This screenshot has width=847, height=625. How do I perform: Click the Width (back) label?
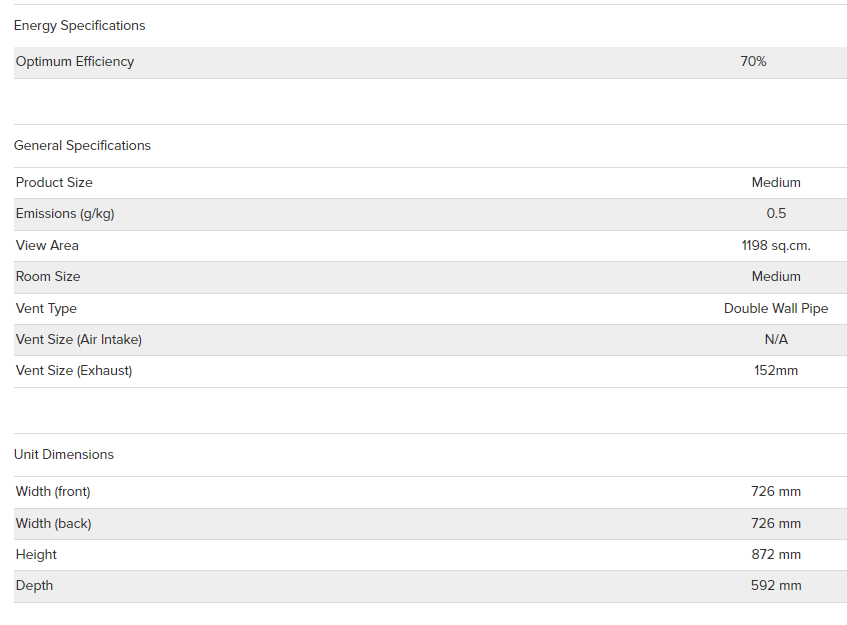pos(53,523)
